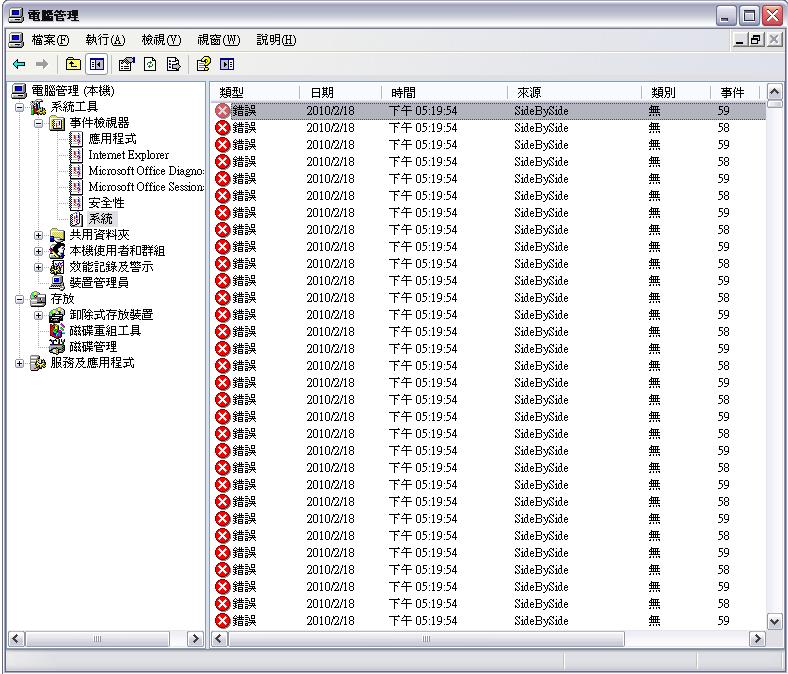This screenshot has width=788, height=674.
Task: Toggle the Show/Hide Console Tree button
Action: [97, 64]
